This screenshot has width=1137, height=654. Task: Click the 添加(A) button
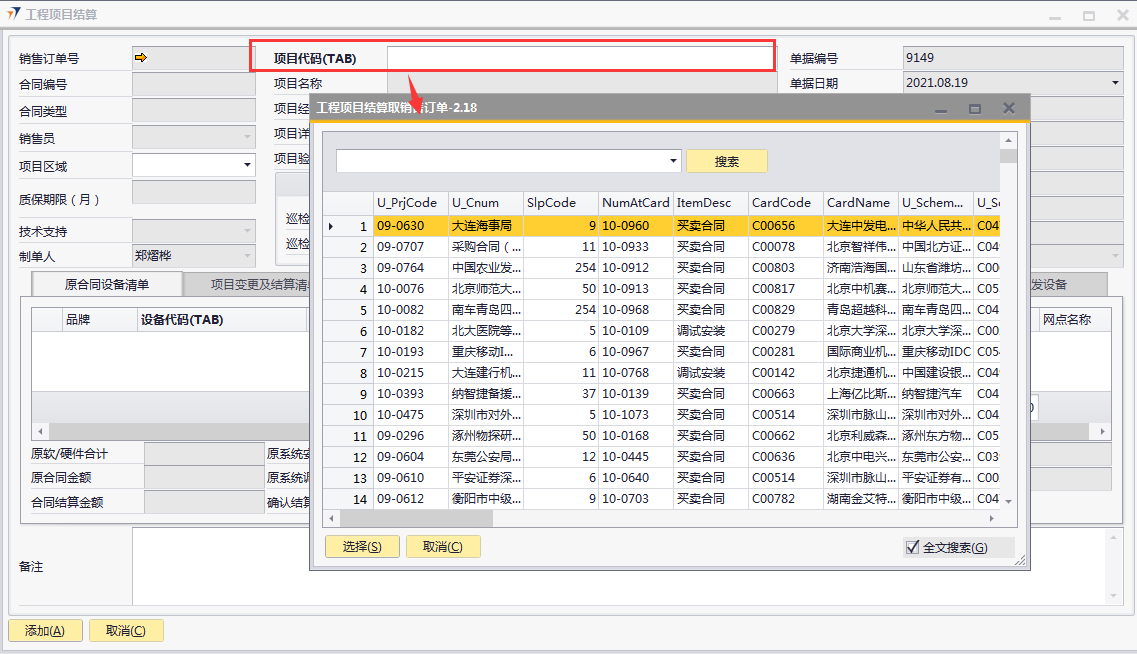click(x=45, y=631)
